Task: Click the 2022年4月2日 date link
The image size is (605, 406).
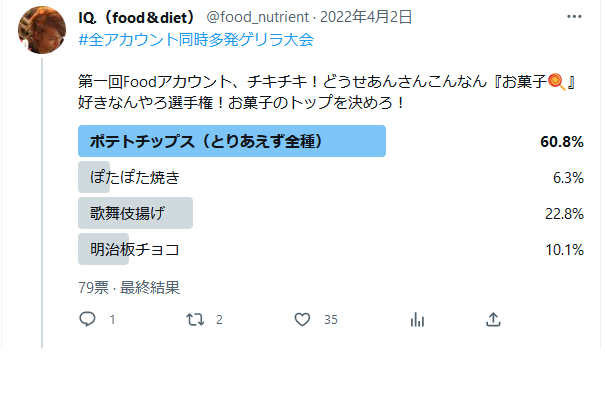Action: [366, 17]
